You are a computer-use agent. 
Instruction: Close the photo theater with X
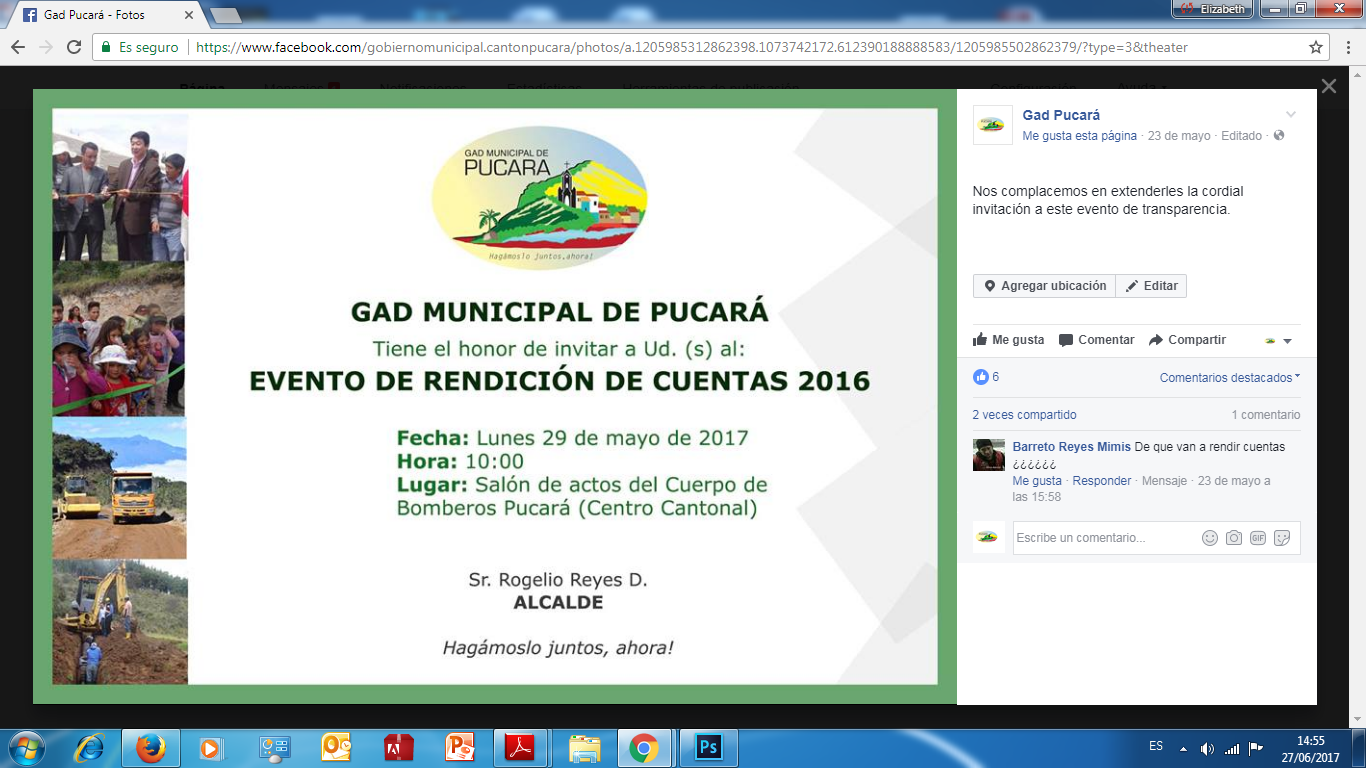tap(1328, 87)
